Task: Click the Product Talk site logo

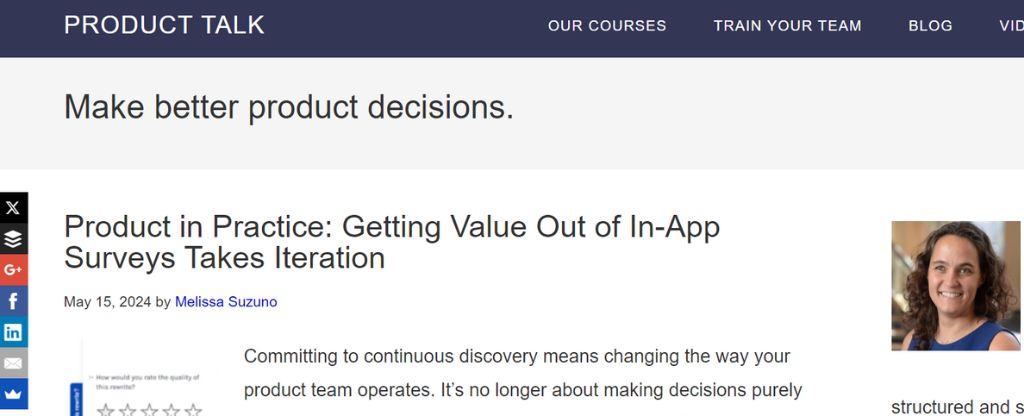Action: [x=164, y=25]
